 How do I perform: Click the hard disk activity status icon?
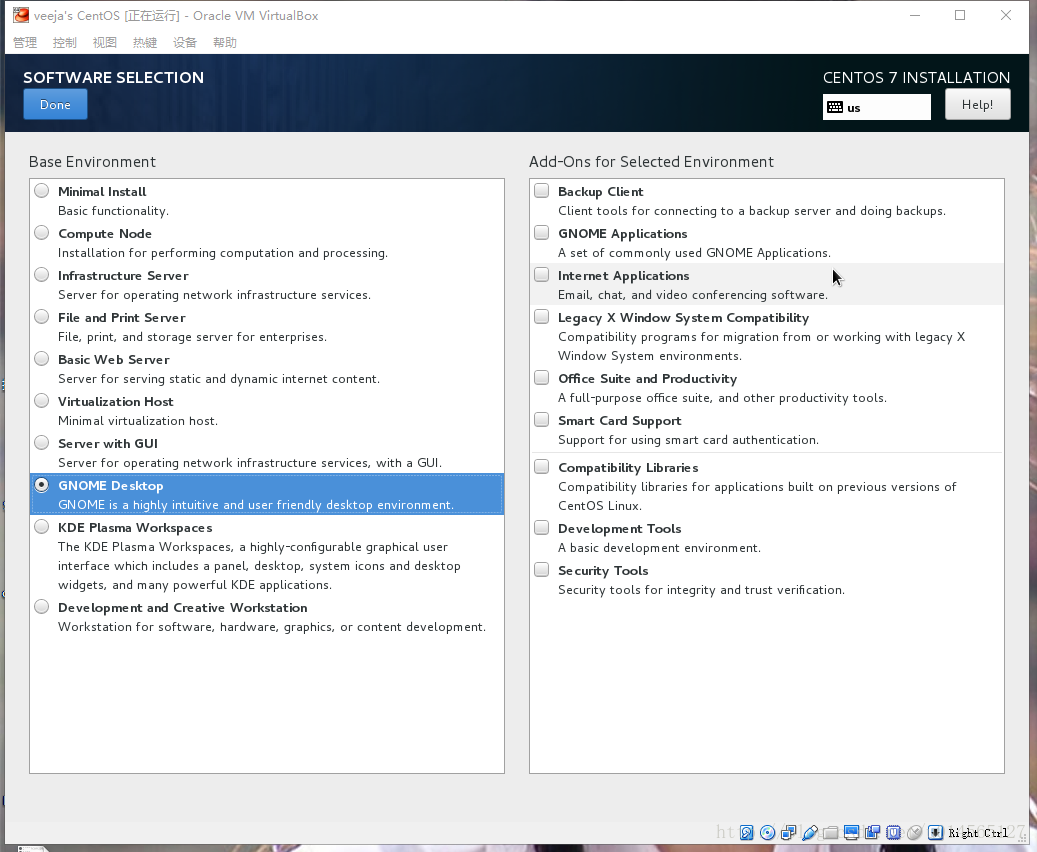[x=747, y=833]
